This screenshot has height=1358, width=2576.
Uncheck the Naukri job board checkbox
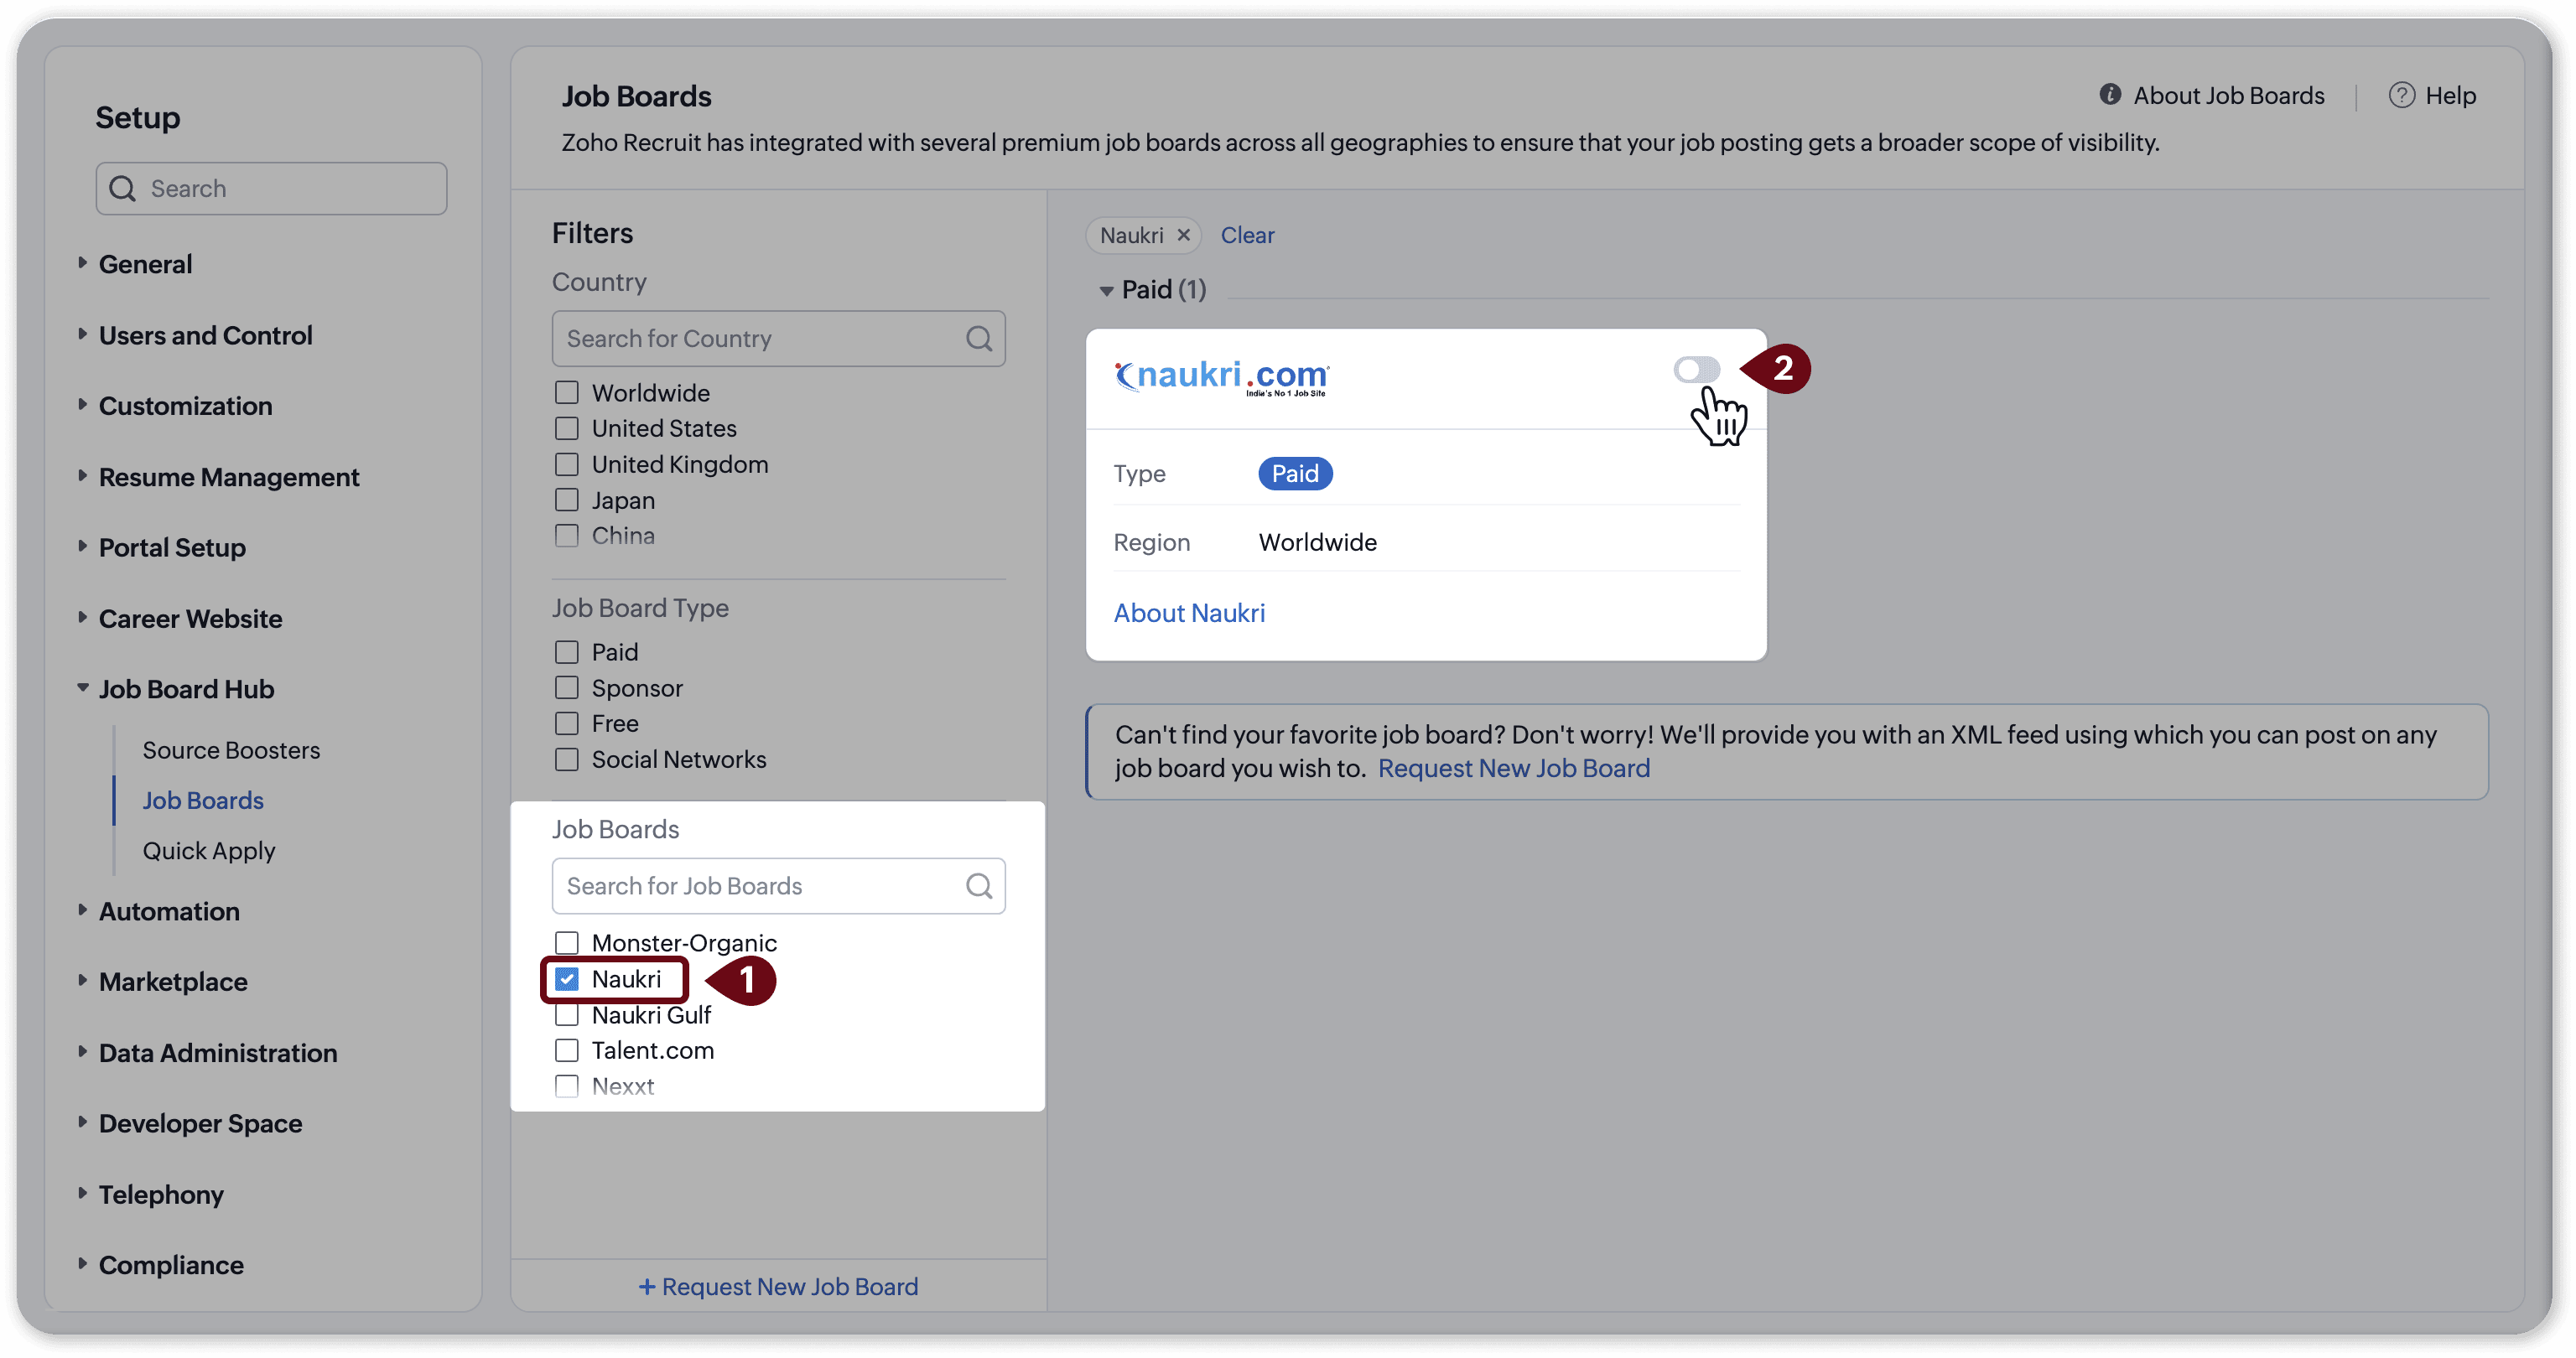coord(567,979)
